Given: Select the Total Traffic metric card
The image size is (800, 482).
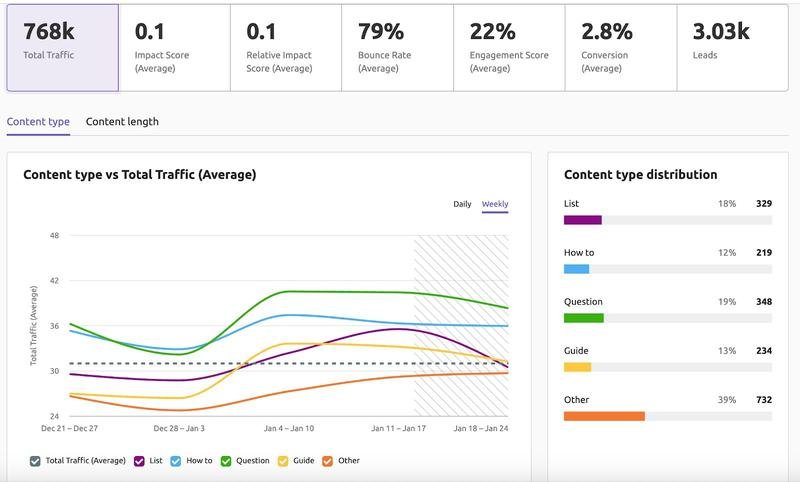Looking at the screenshot, I should coord(62,47).
